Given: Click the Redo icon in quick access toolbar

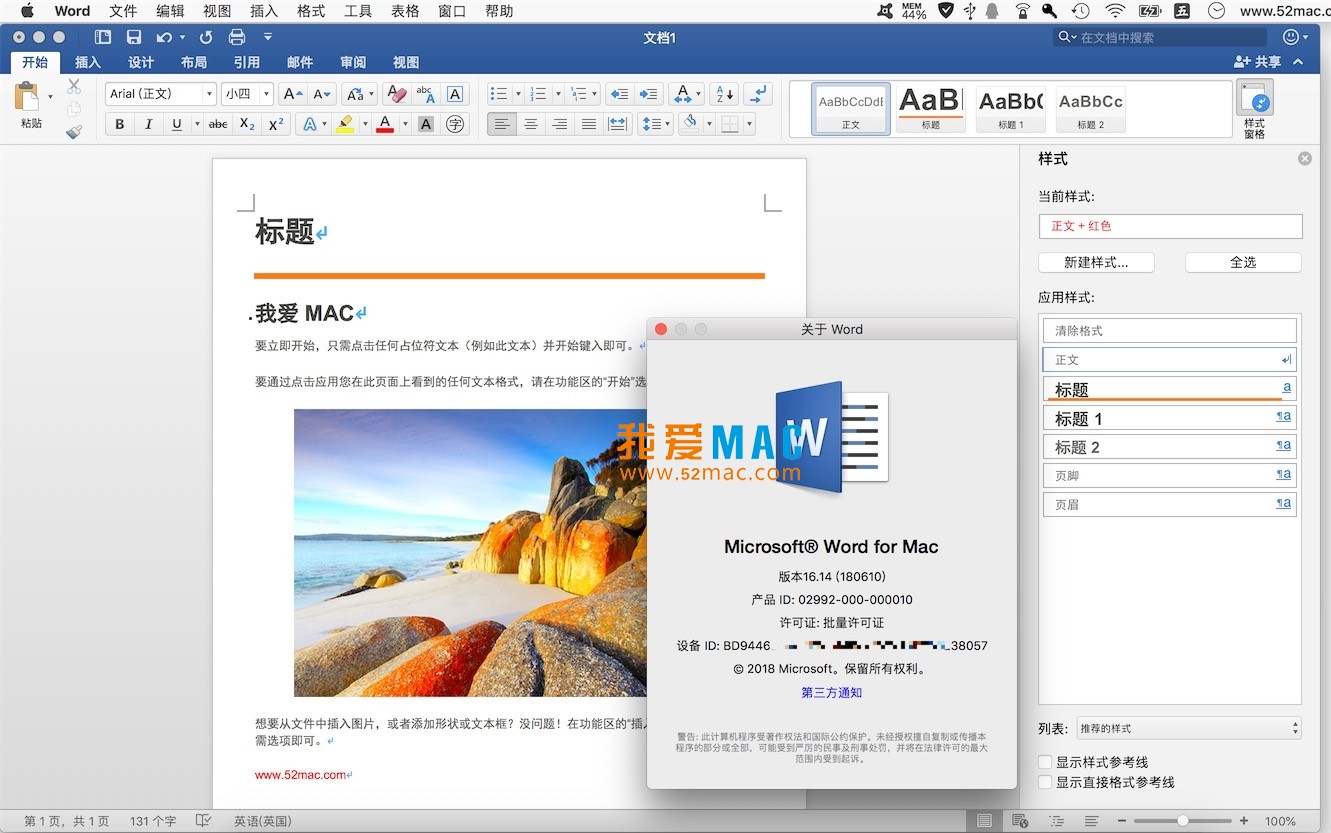Looking at the screenshot, I should point(205,37).
